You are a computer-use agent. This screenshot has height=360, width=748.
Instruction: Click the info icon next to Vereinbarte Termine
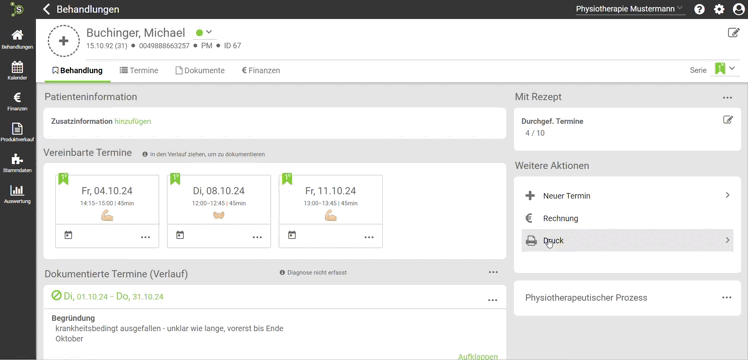(x=145, y=154)
